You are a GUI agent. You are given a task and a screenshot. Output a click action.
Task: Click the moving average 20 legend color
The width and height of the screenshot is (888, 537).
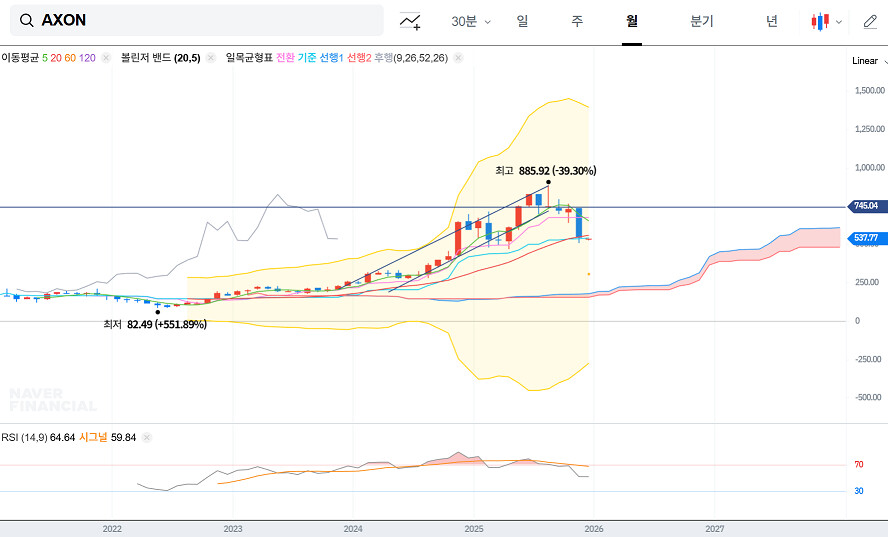[x=56, y=58]
